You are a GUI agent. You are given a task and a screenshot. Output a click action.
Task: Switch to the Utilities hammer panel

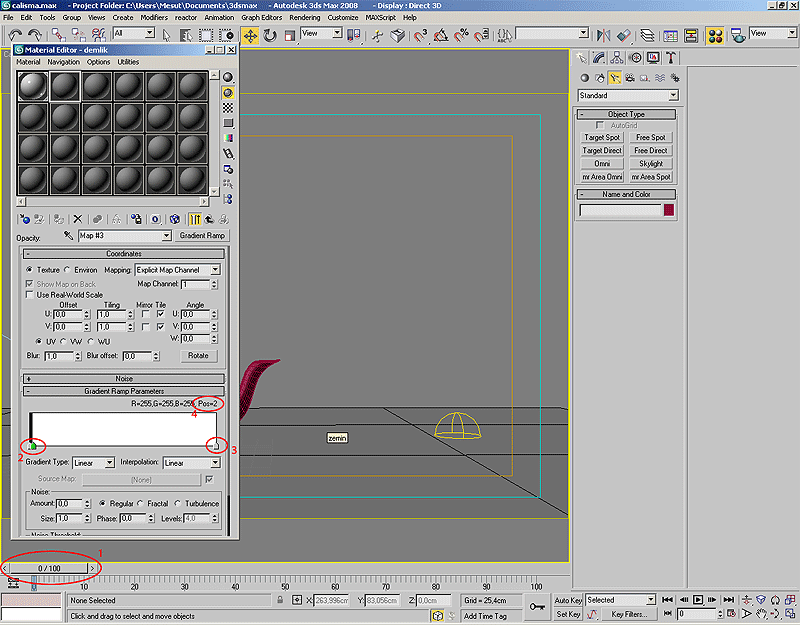click(x=671, y=58)
